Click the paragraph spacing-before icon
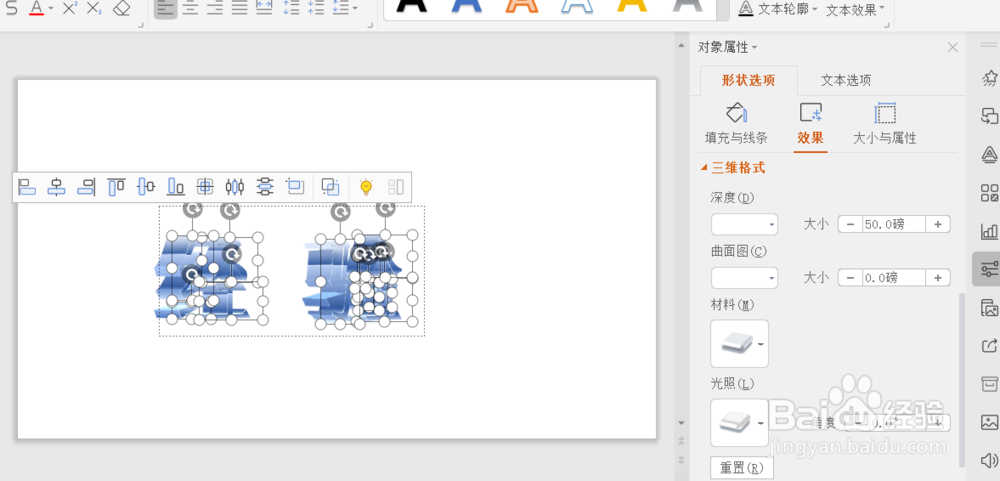Screen dimensions: 1000x481 [x=291, y=8]
